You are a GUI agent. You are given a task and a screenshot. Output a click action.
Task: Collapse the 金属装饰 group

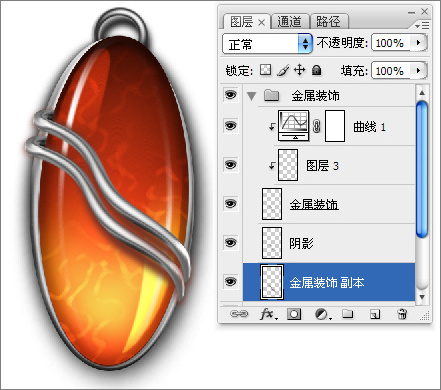point(251,96)
